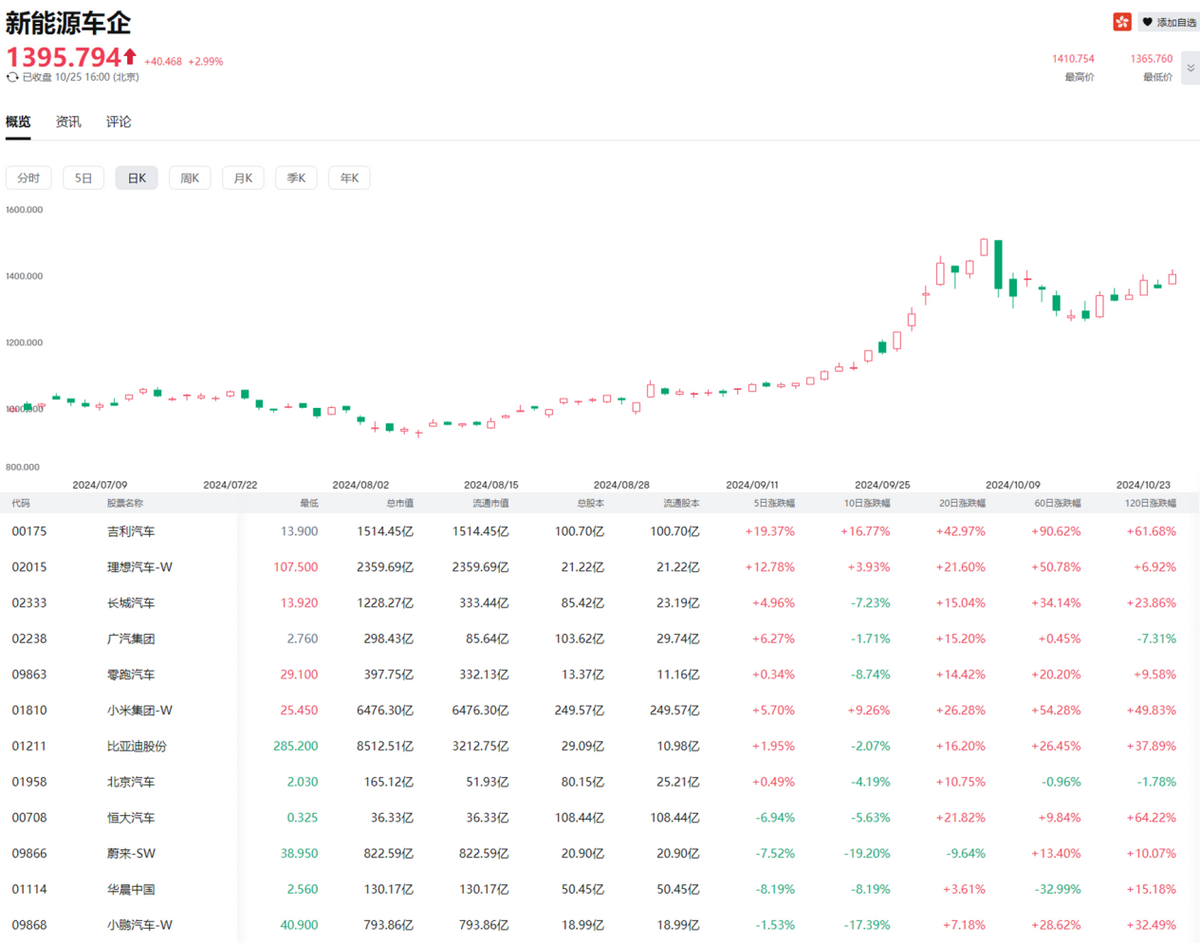Select the 周K chart period
The width and height of the screenshot is (1200, 945).
(190, 178)
